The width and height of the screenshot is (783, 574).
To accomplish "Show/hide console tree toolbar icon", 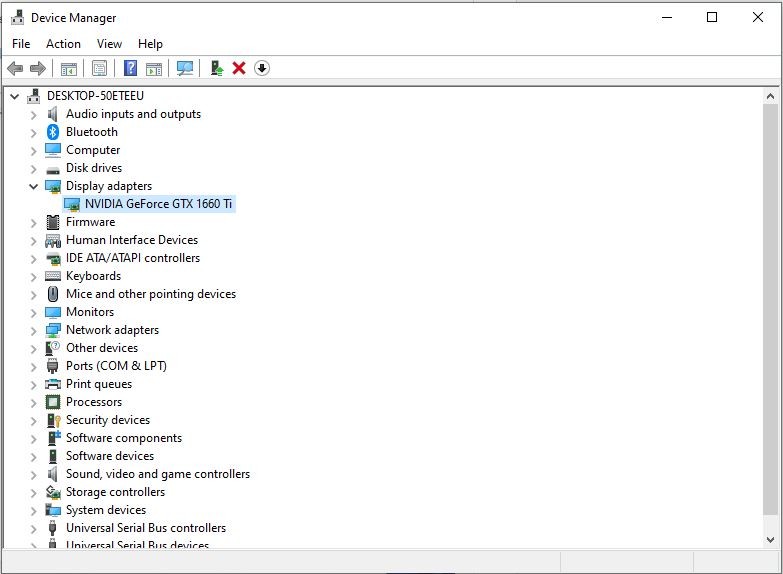I will tap(69, 68).
